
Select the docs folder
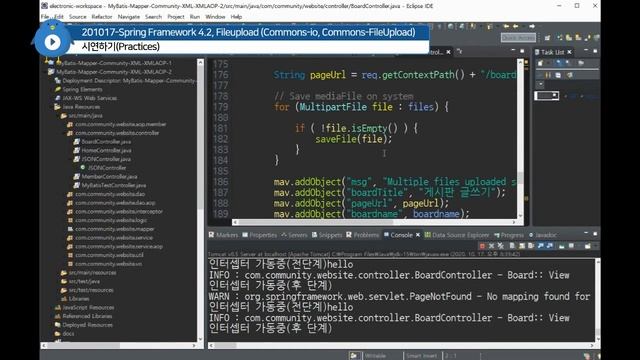point(68,334)
